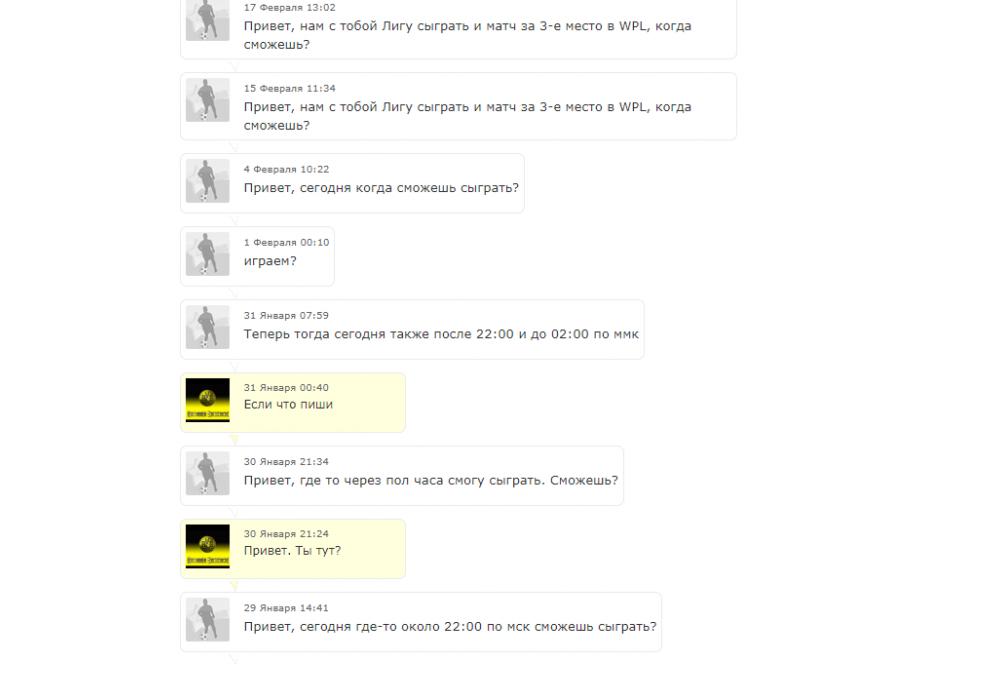The width and height of the screenshot is (1000, 700).
Task: Open yellow-black avatar on 'Привет. Ты тут?'
Action: click(x=207, y=546)
